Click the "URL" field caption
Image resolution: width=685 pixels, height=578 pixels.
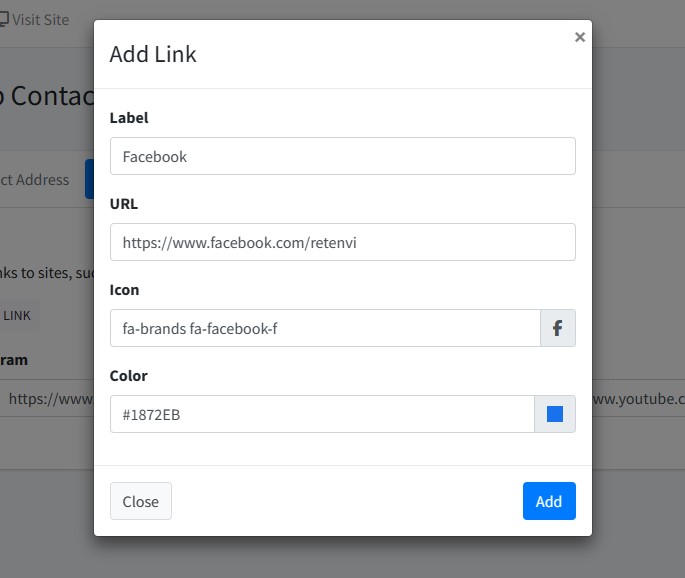coord(124,204)
